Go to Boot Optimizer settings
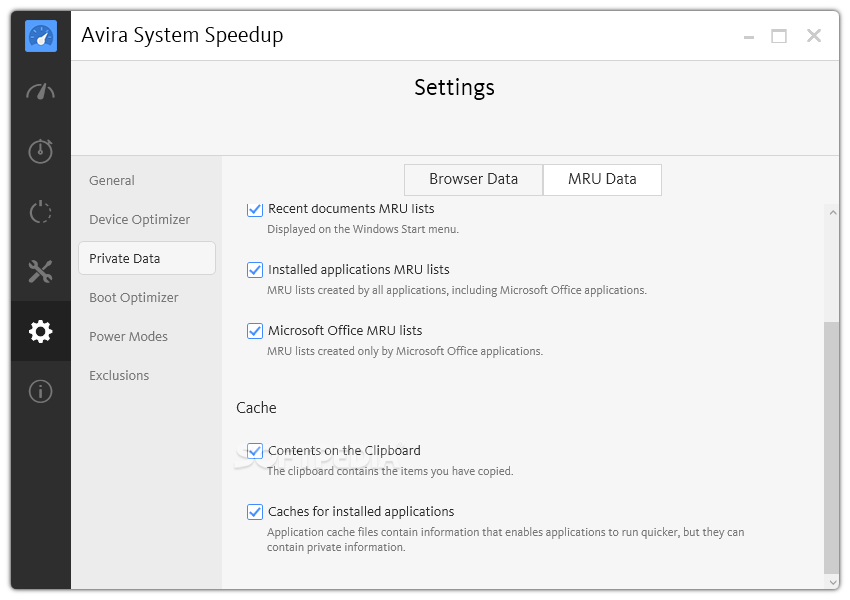This screenshot has width=850, height=600. [x=133, y=298]
